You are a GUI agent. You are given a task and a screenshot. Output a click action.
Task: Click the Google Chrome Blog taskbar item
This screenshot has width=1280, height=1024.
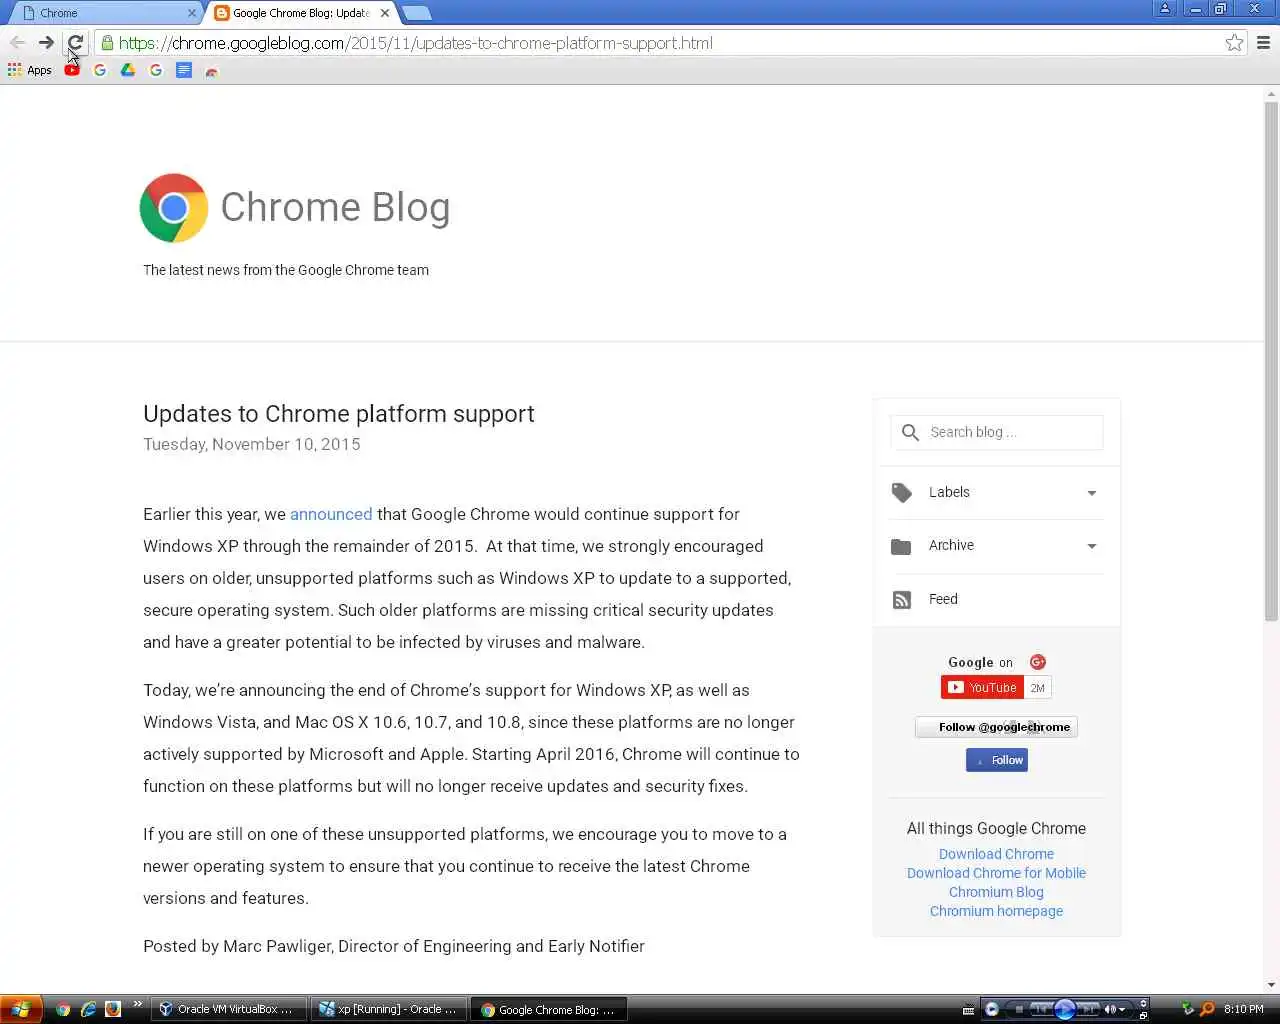[550, 1009]
